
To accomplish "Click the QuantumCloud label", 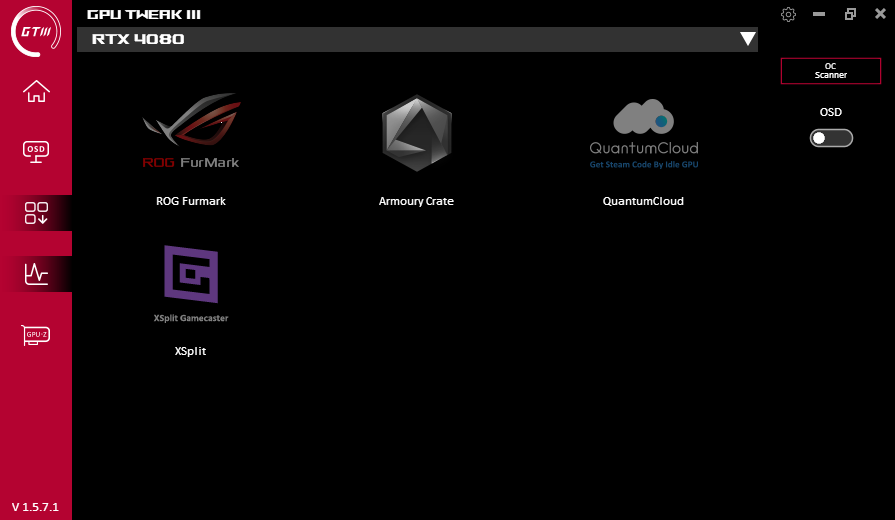I will [643, 201].
